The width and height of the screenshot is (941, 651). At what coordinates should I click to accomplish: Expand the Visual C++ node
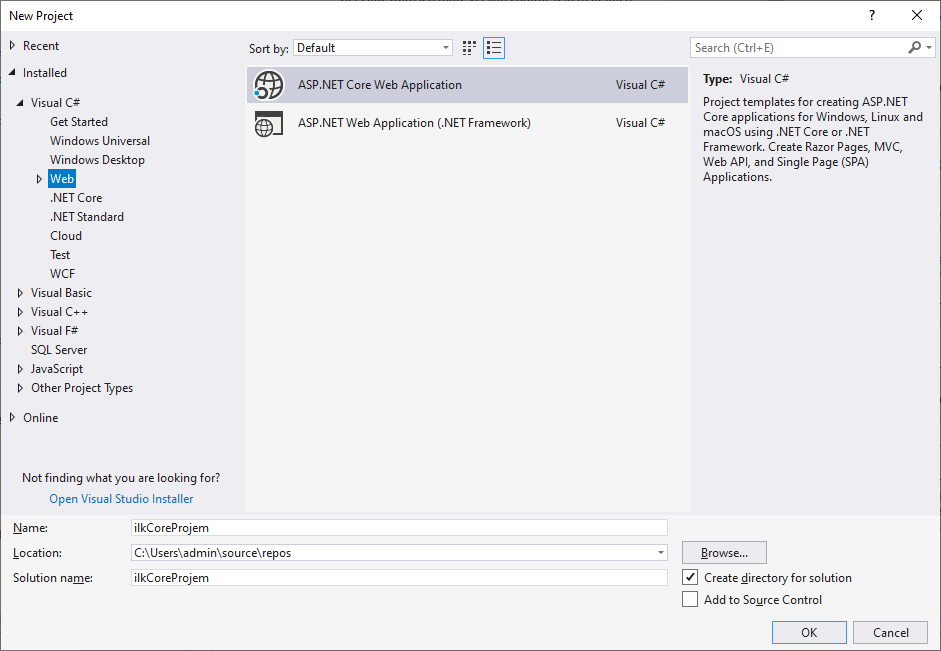20,312
